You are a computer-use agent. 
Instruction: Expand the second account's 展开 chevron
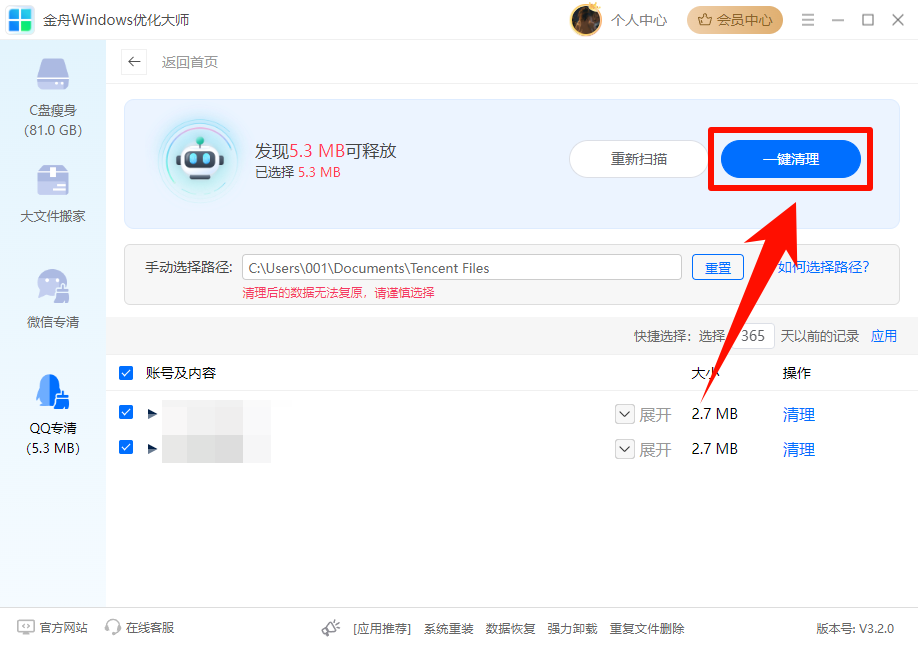point(624,448)
